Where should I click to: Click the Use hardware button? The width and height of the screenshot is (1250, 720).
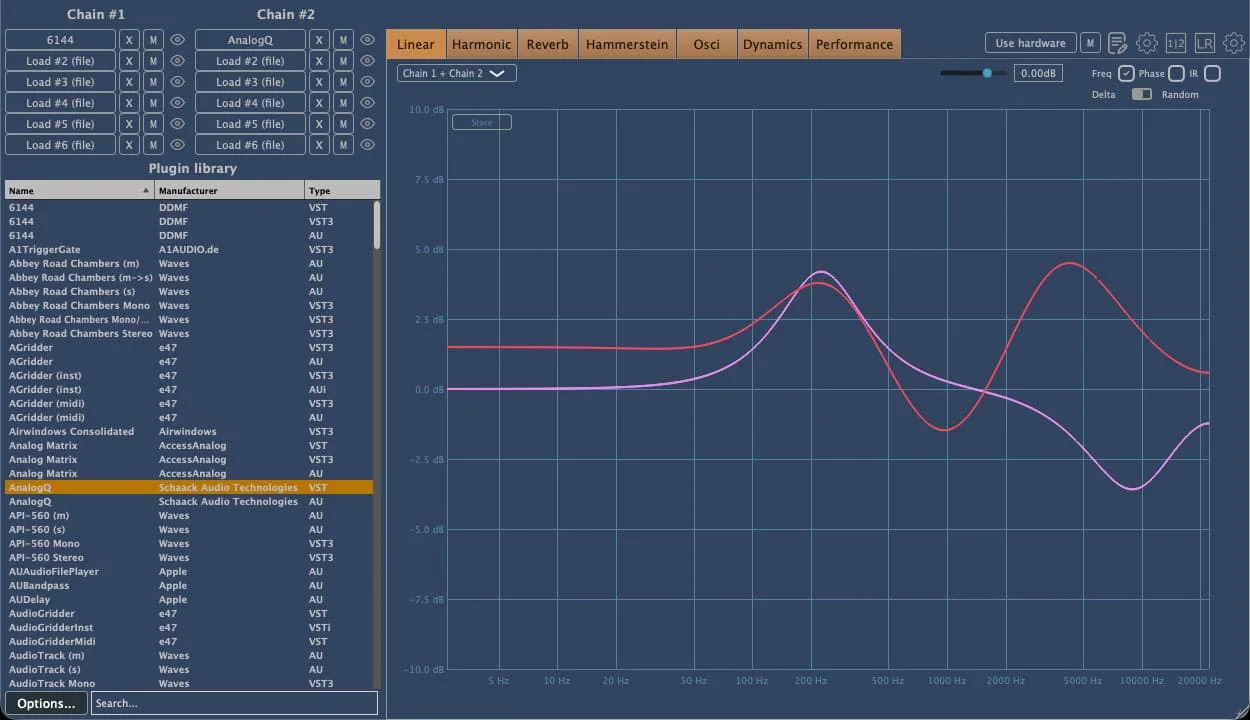click(x=1030, y=43)
